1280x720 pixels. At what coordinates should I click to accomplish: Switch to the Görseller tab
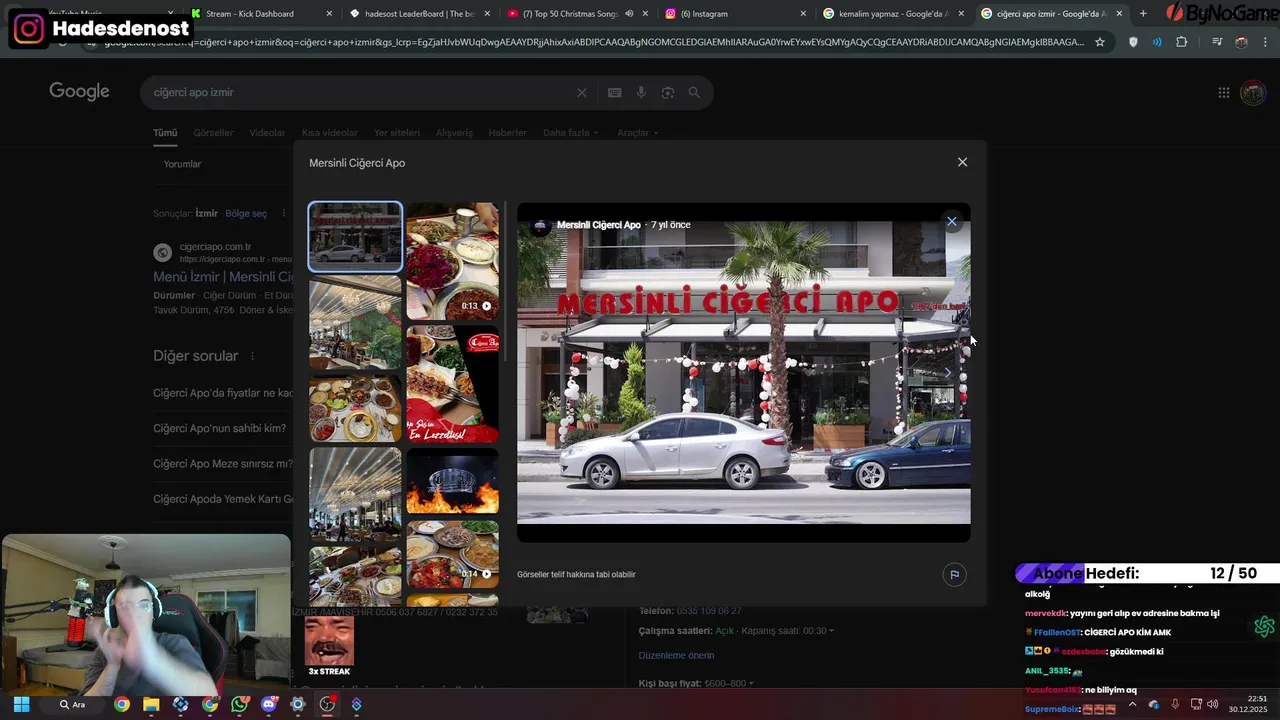[x=213, y=133]
